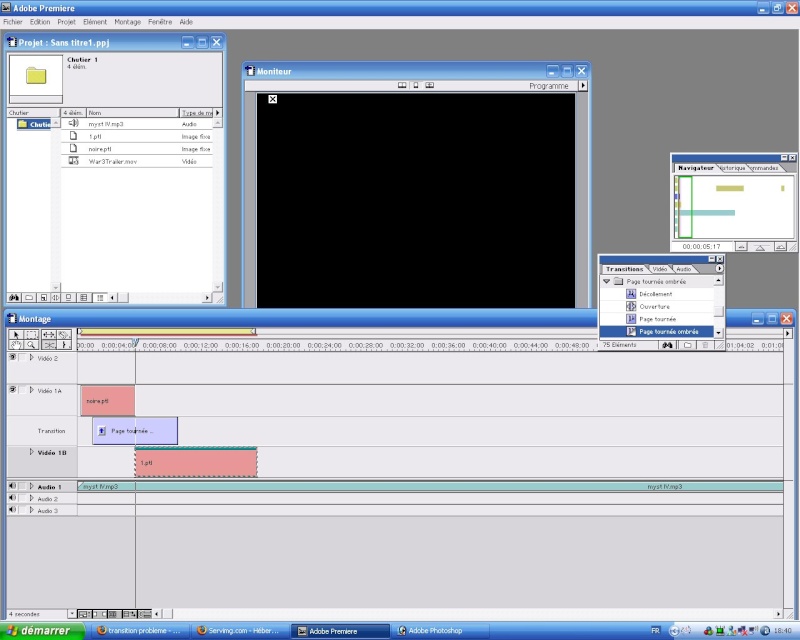Select the Hand tool in Montage
This screenshot has height=640, width=800.
[16, 345]
